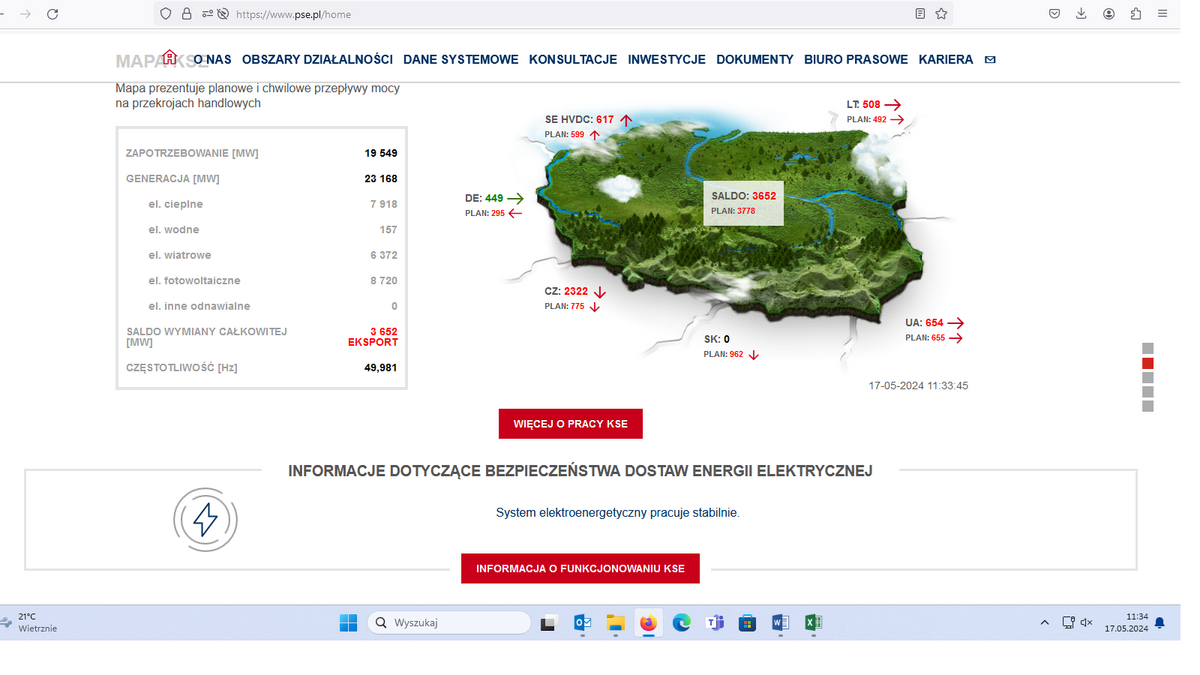Bookmark this page with the star icon

click(x=941, y=14)
